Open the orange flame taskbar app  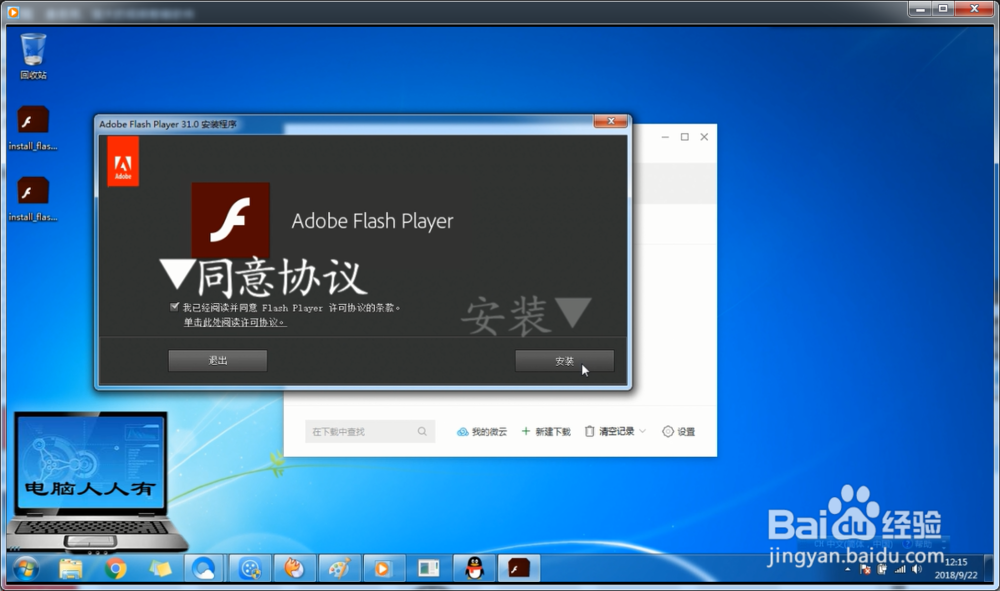click(294, 568)
